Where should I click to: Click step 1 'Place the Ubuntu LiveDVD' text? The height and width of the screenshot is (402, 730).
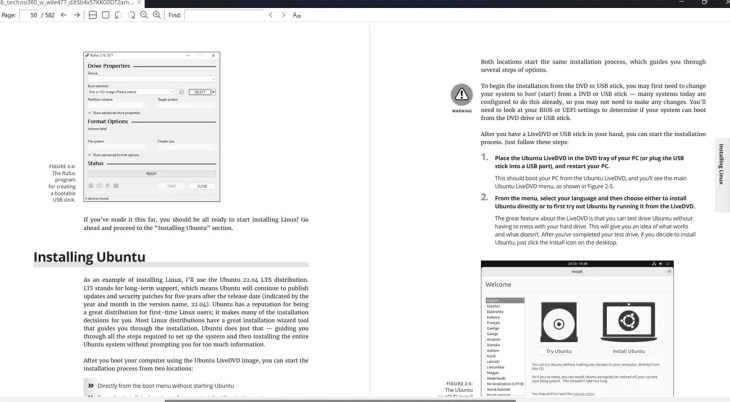pos(589,162)
